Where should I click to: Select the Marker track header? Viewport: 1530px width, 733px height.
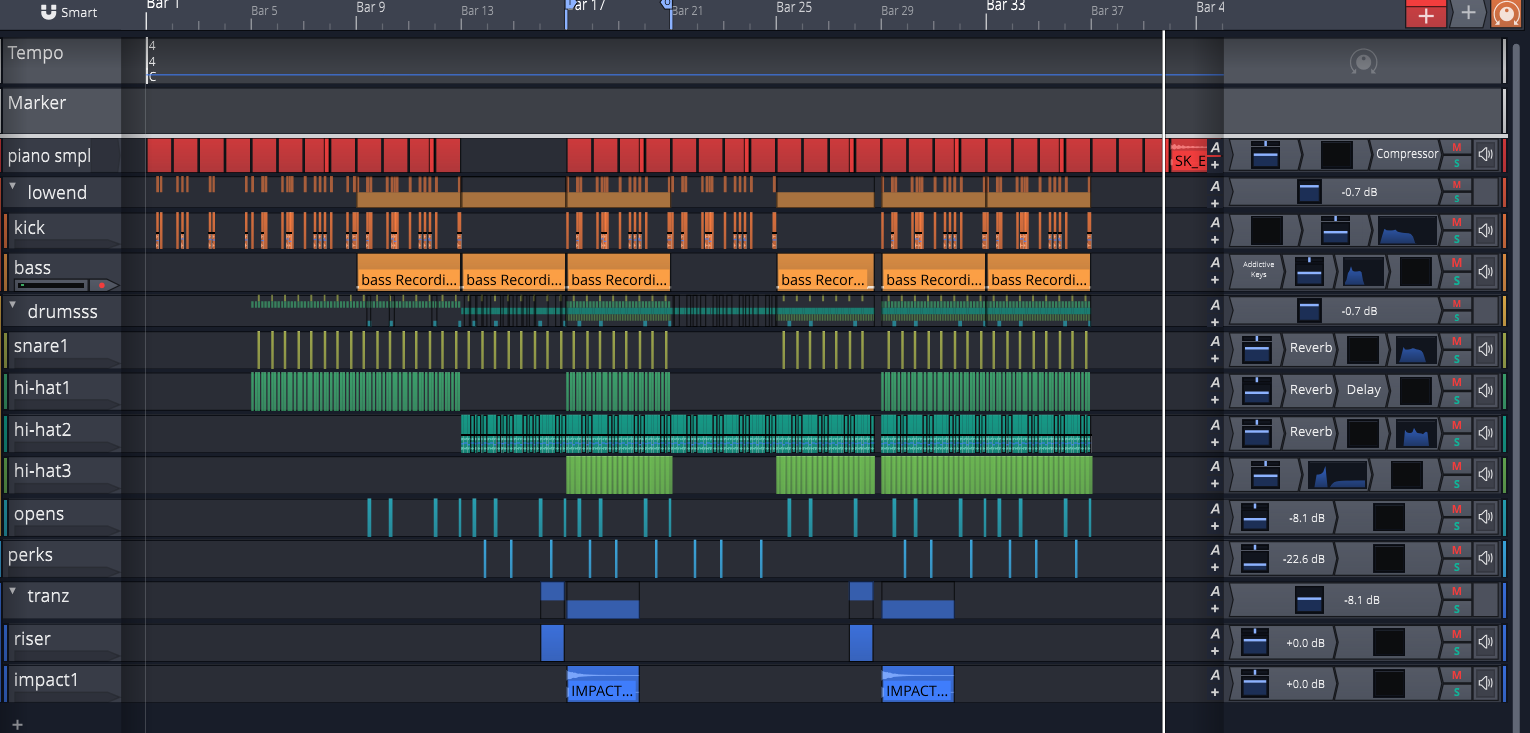[62, 109]
